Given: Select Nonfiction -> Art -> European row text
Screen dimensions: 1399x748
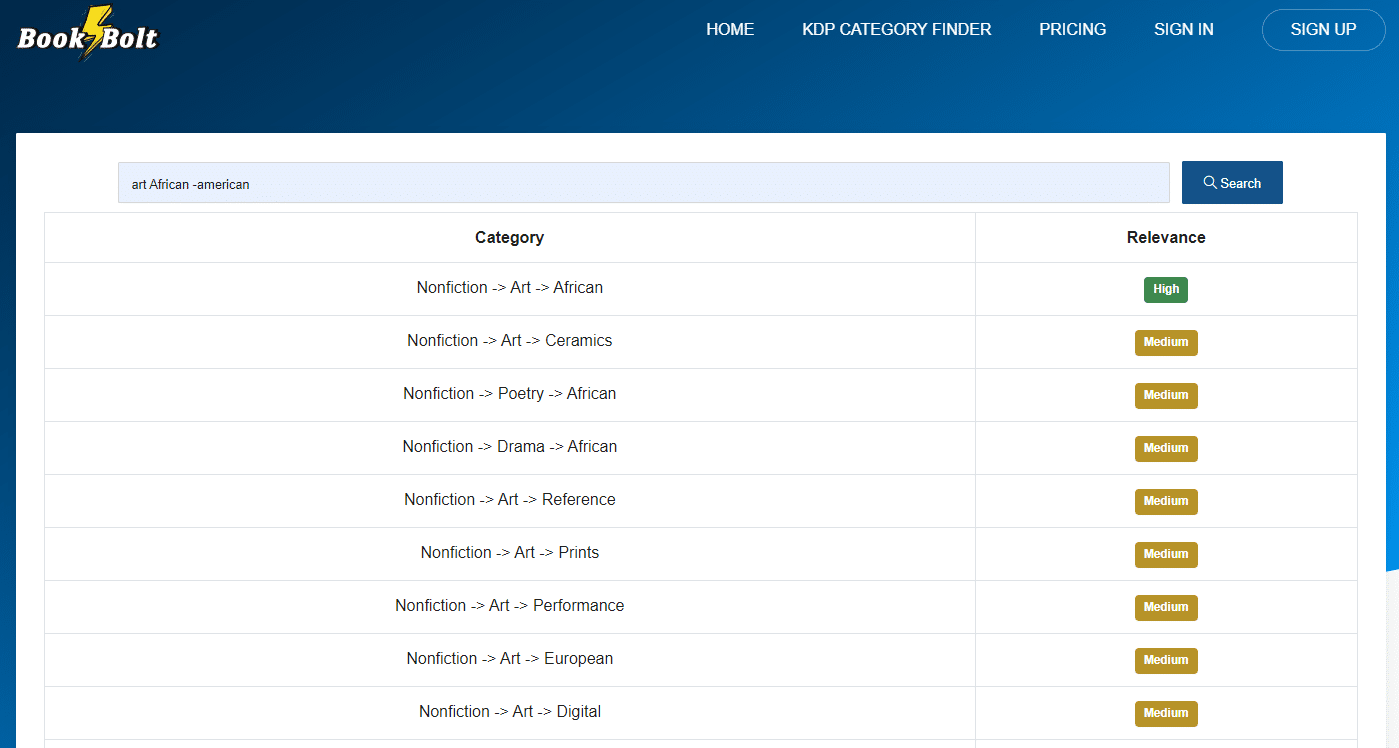Looking at the screenshot, I should tap(510, 658).
